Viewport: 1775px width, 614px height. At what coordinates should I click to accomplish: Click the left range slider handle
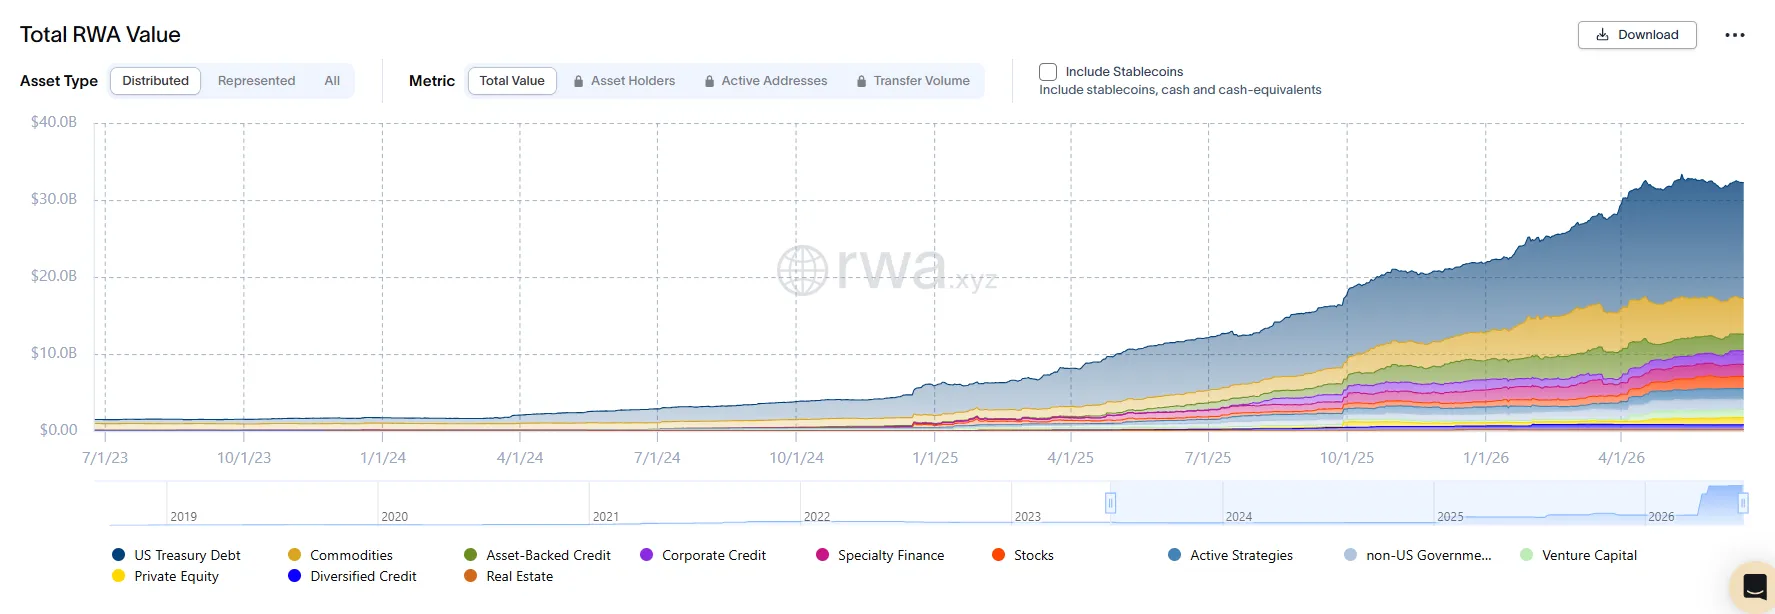(x=1110, y=503)
